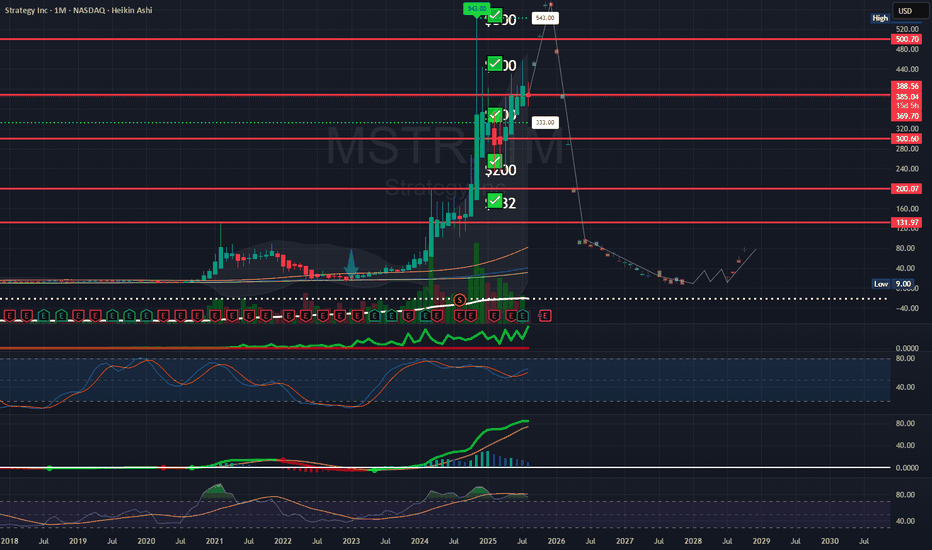Click the 2018 label on time axis

pos(10,541)
